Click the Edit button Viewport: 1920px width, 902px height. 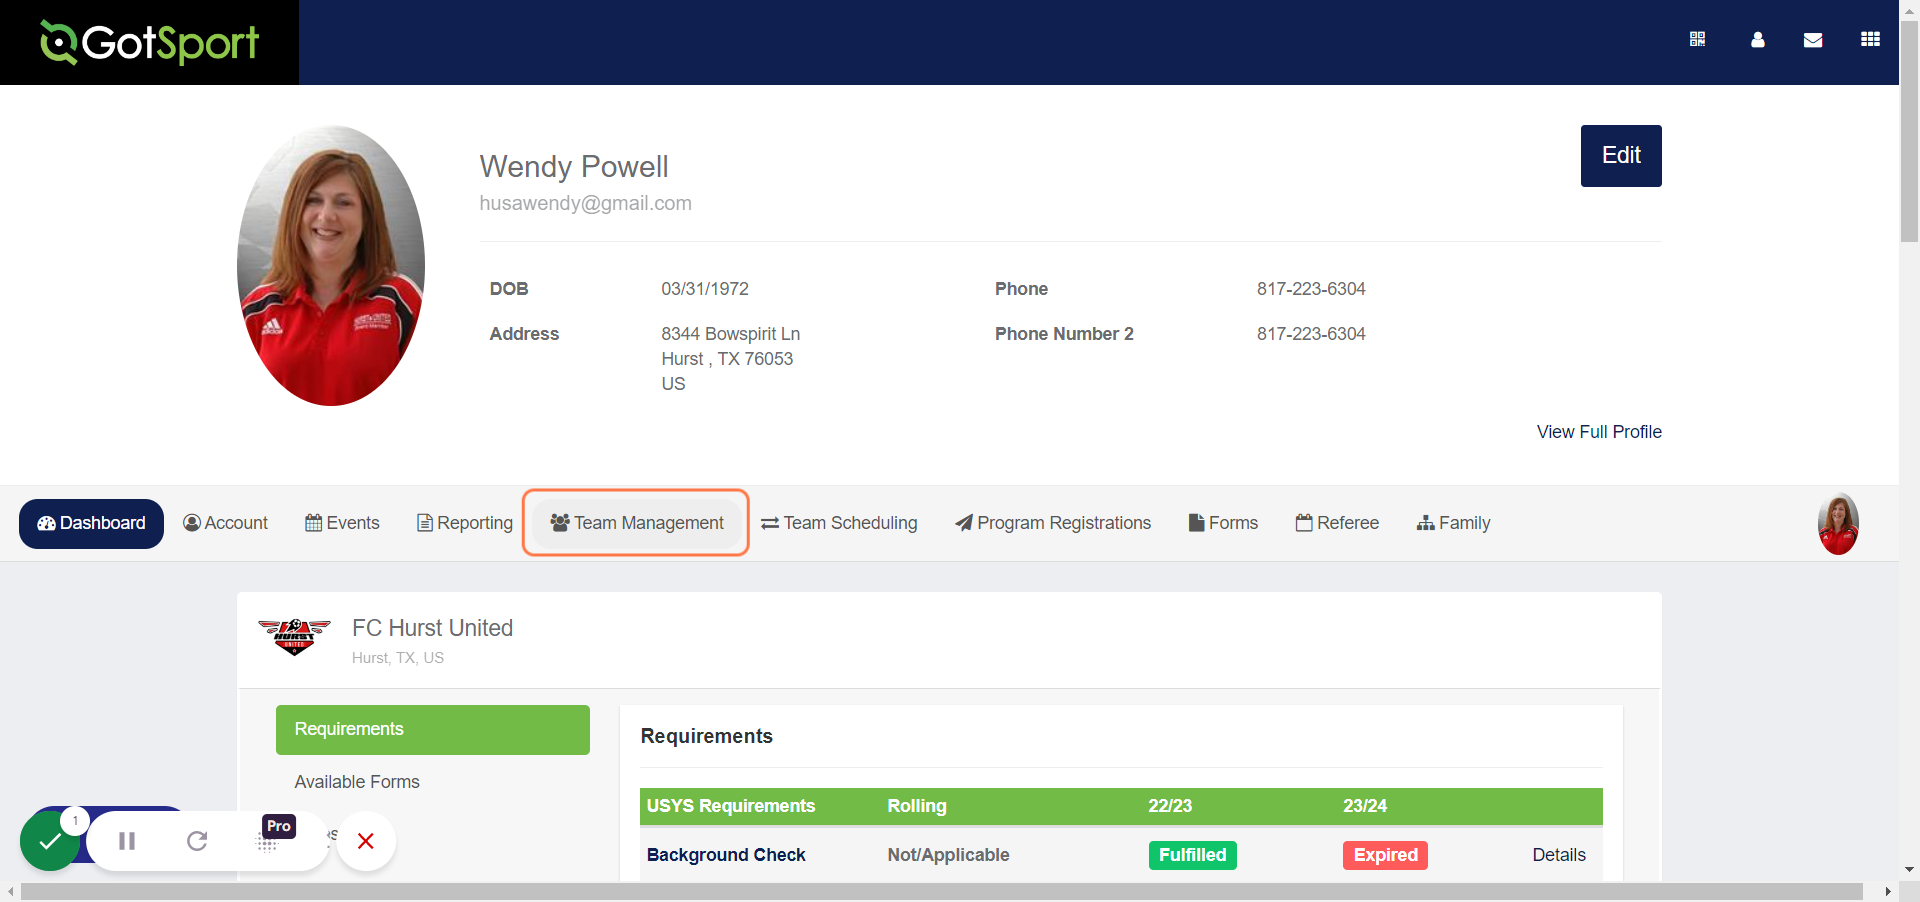[1621, 156]
